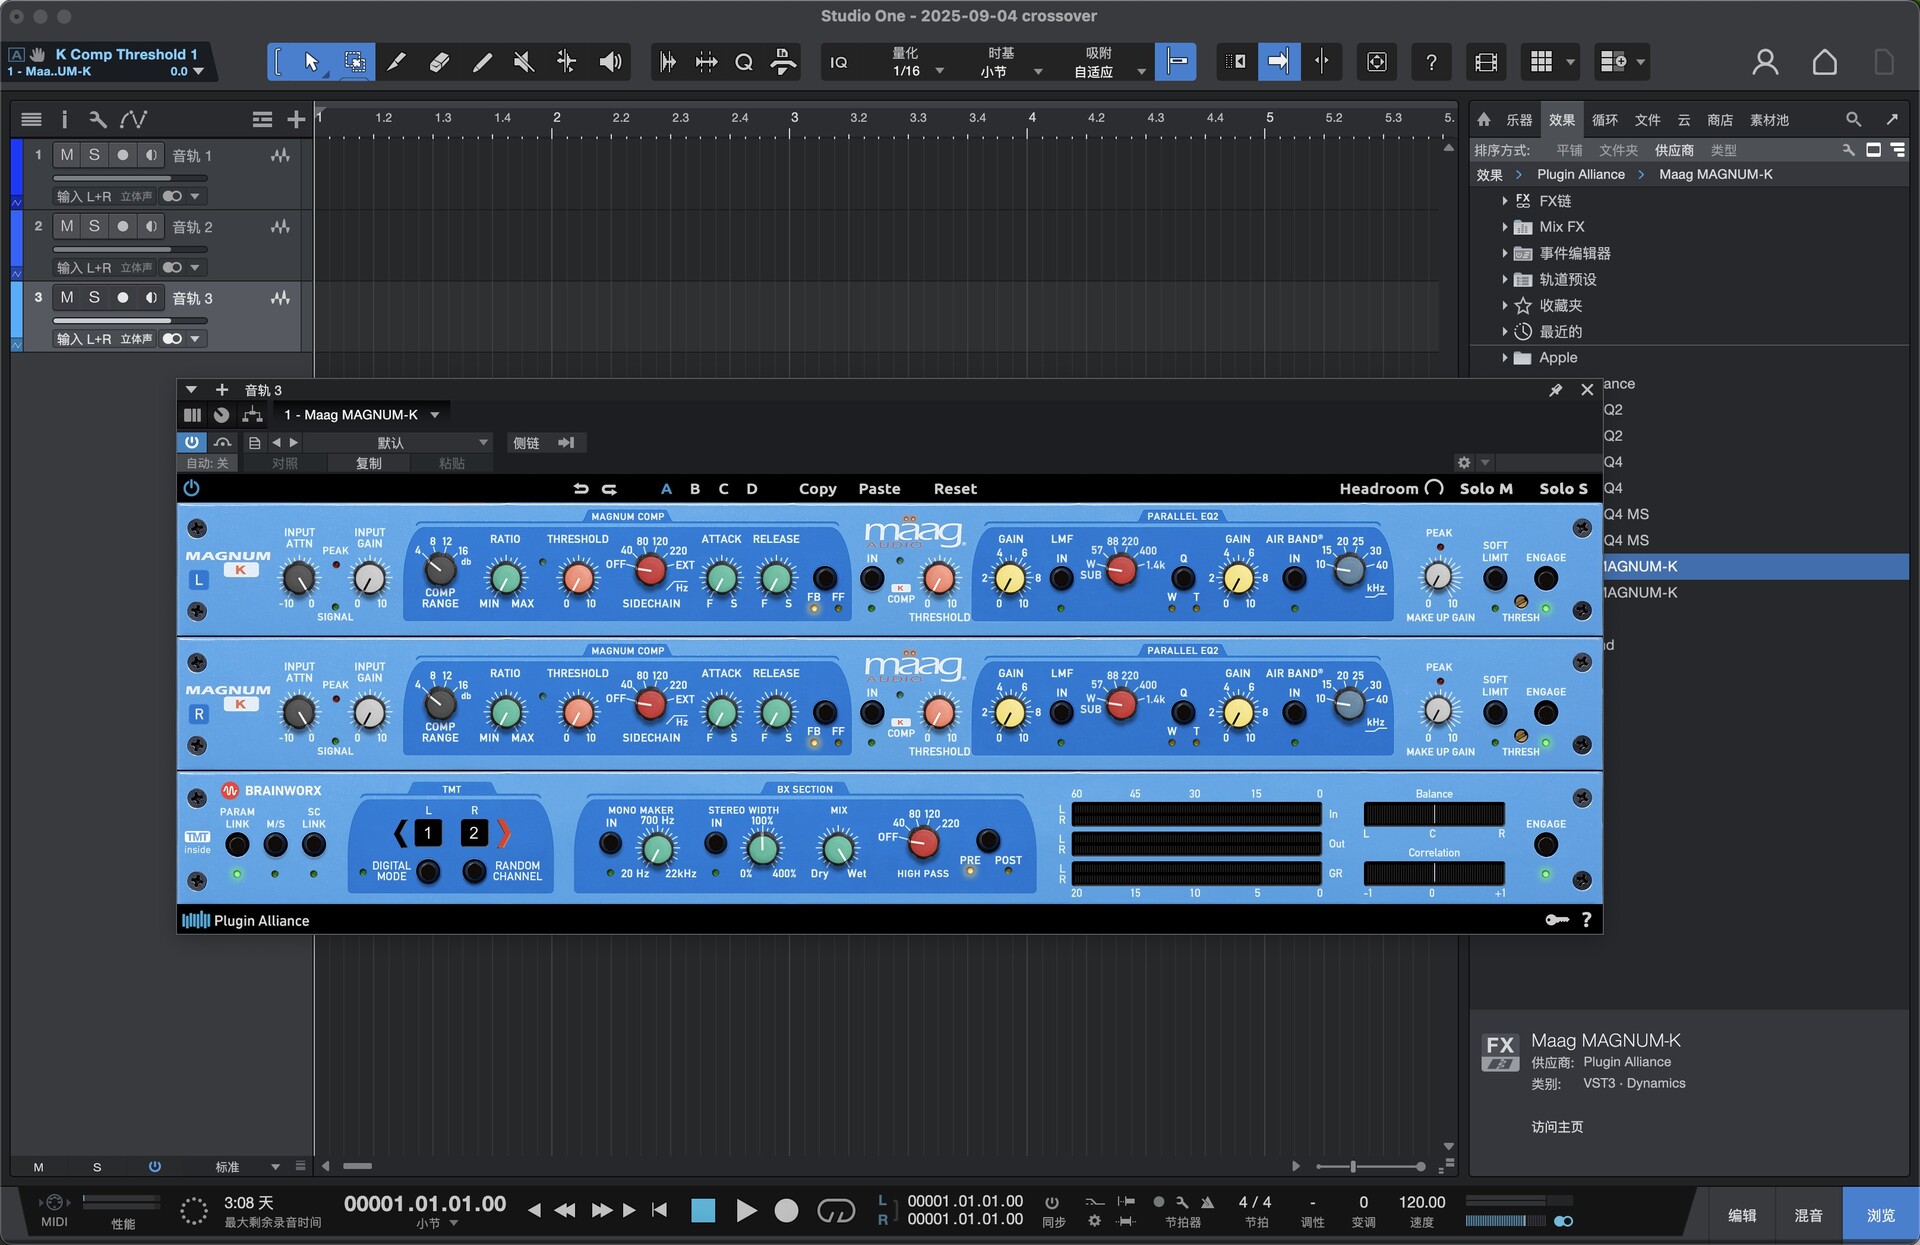Select the Eraser tool

439,62
